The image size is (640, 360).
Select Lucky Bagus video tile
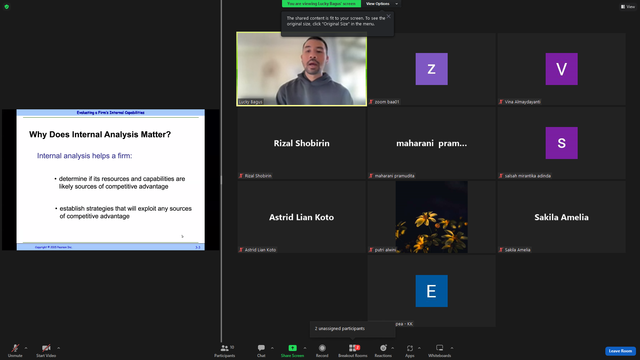click(x=302, y=69)
